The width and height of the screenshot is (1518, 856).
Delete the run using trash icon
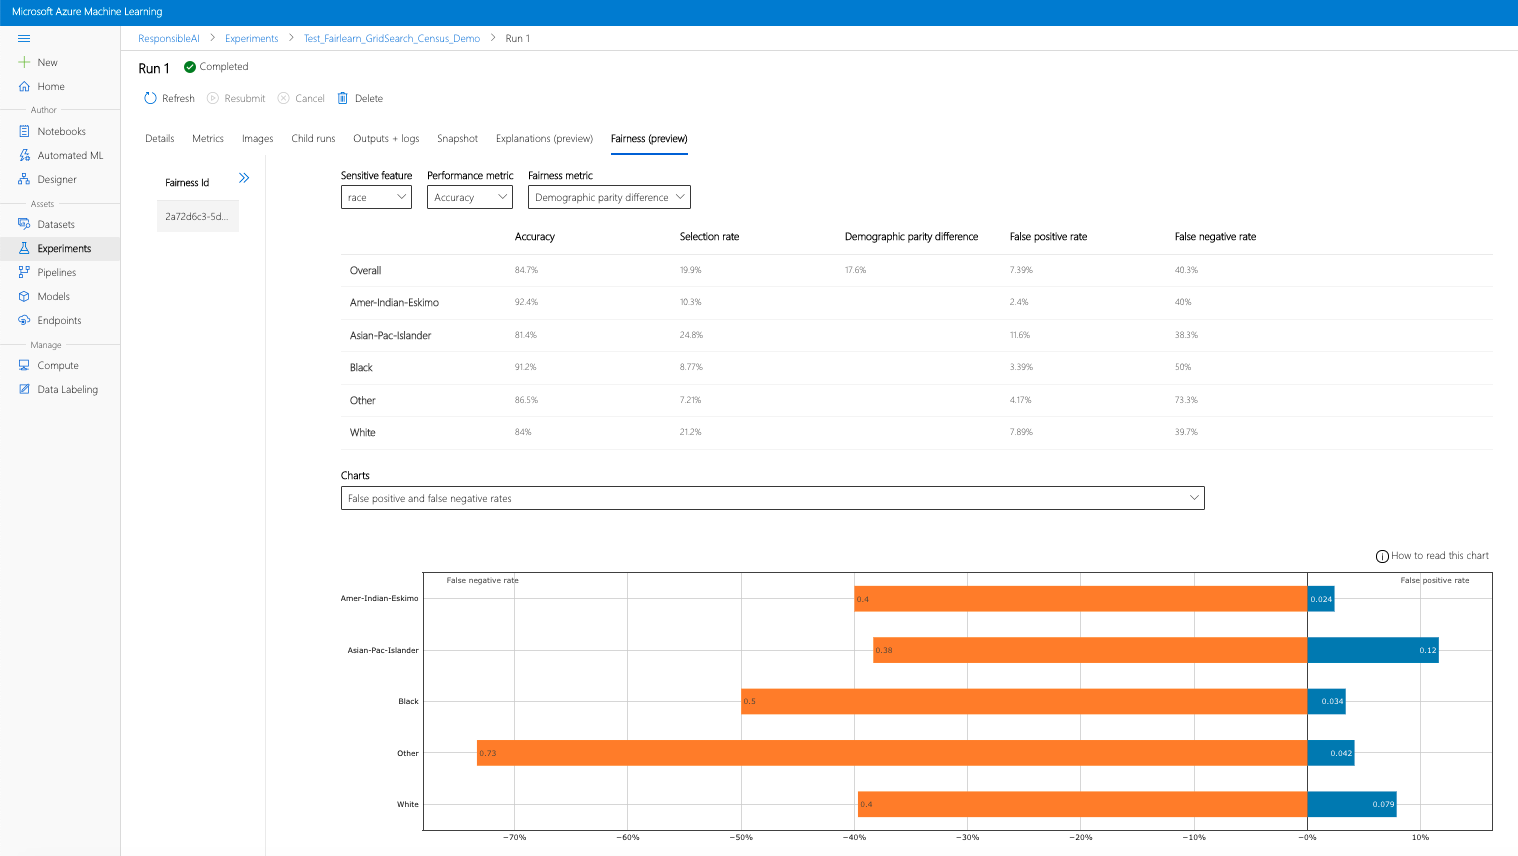343,98
